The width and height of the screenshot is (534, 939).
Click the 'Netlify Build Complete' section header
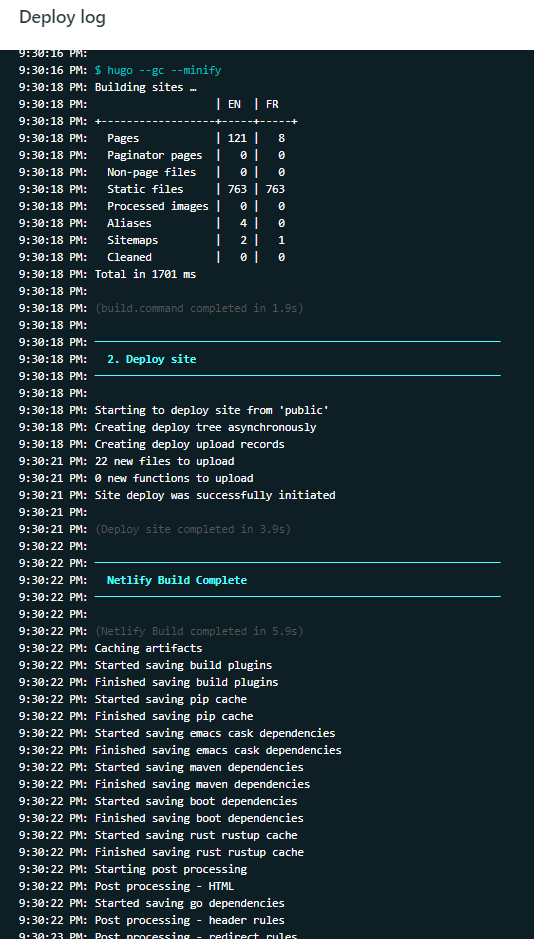[x=177, y=580]
